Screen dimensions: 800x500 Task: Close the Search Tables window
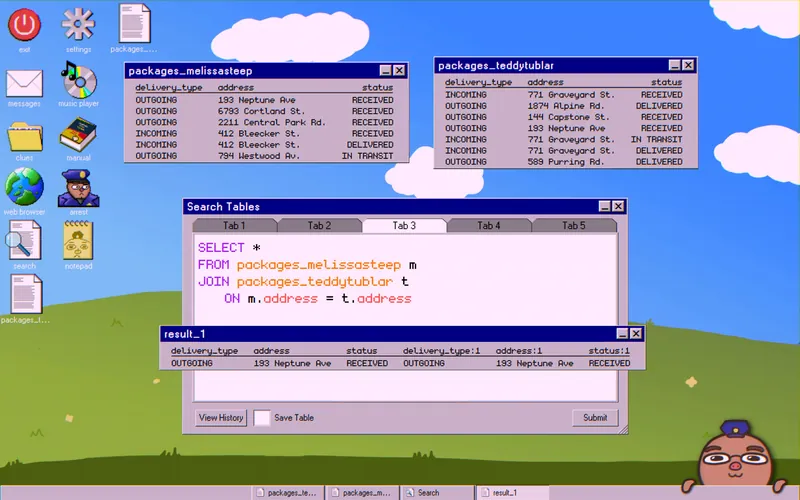coord(618,206)
